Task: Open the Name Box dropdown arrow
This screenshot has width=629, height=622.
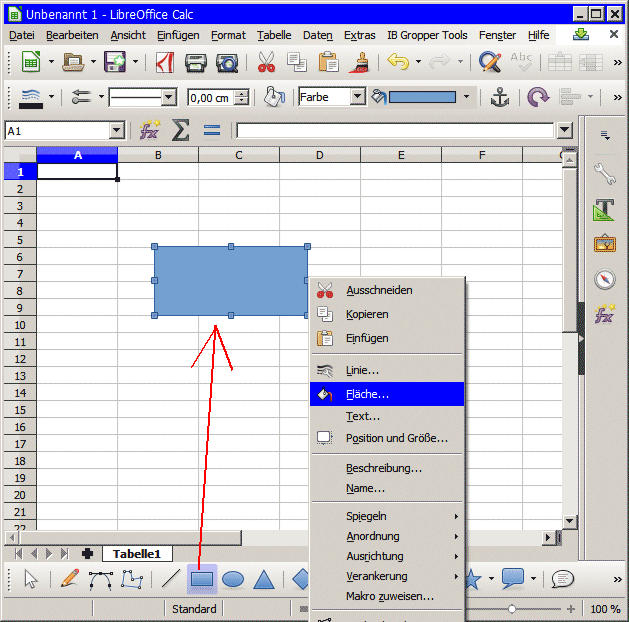Action: pos(117,130)
